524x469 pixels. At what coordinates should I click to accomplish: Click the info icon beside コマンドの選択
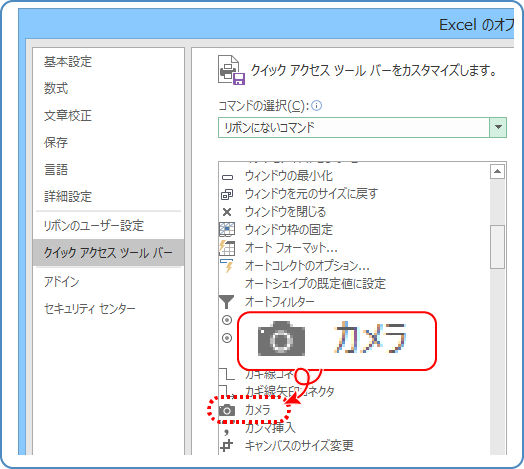tap(316, 106)
